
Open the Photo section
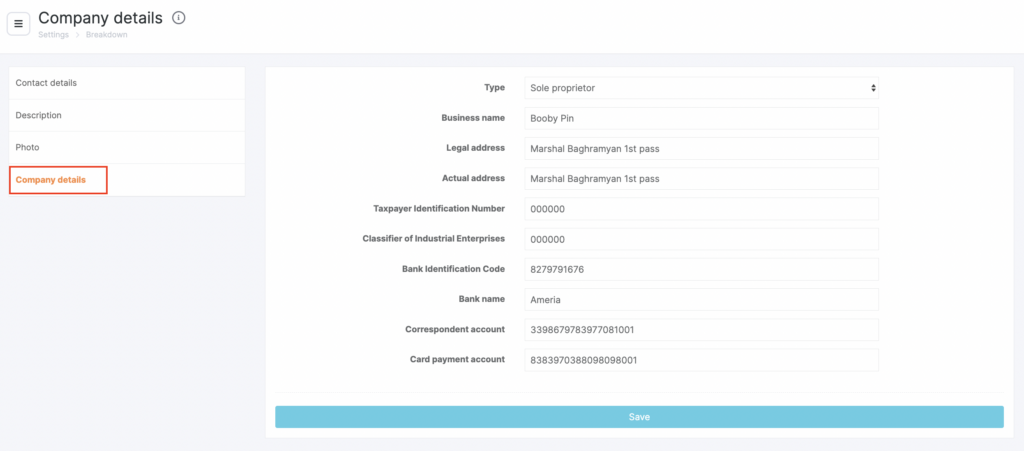click(x=28, y=147)
